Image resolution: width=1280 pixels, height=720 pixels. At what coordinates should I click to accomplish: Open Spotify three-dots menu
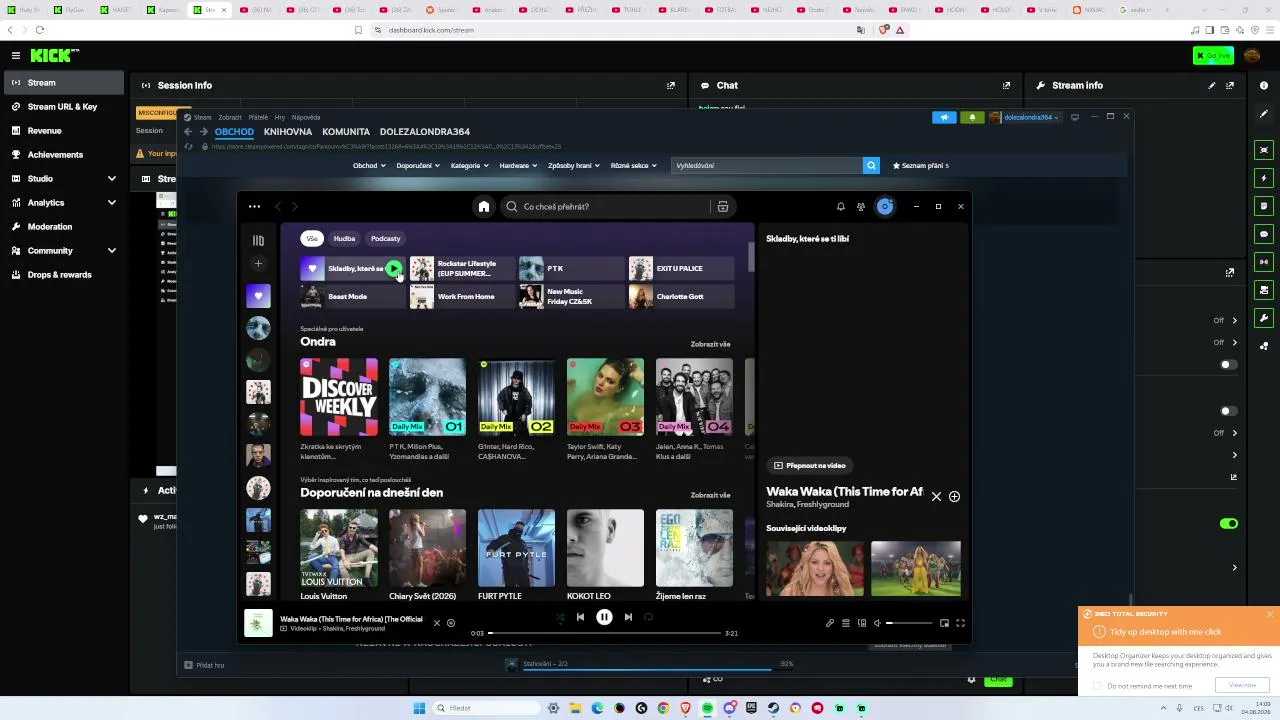255,207
